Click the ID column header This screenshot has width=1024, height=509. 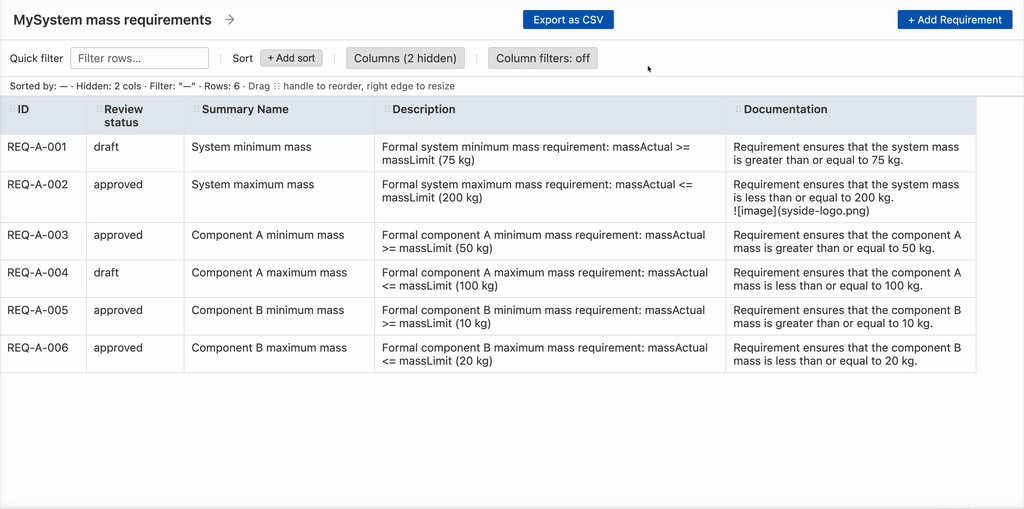pyautogui.click(x=43, y=116)
